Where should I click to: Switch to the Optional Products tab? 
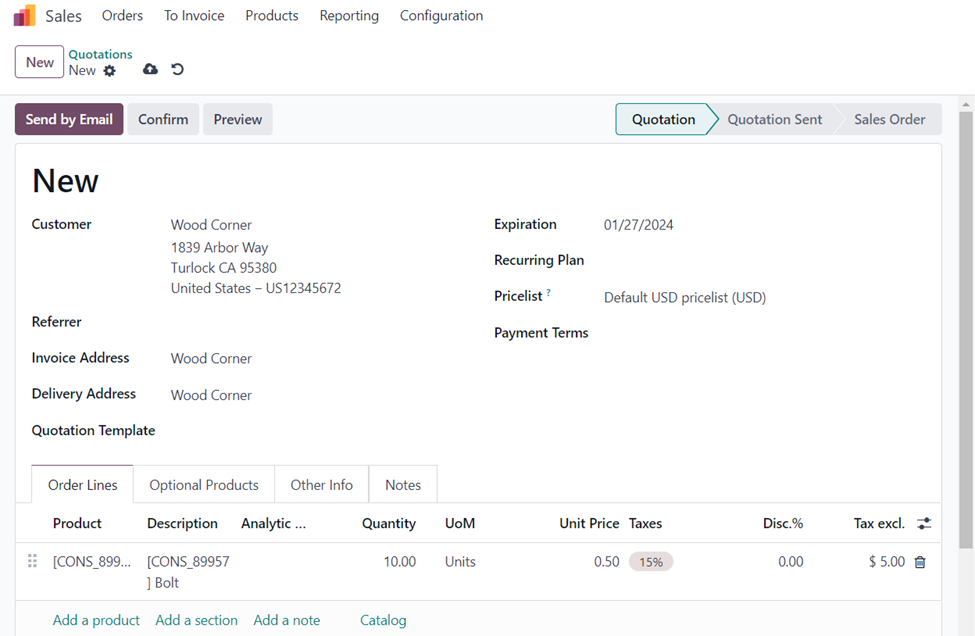tap(204, 485)
